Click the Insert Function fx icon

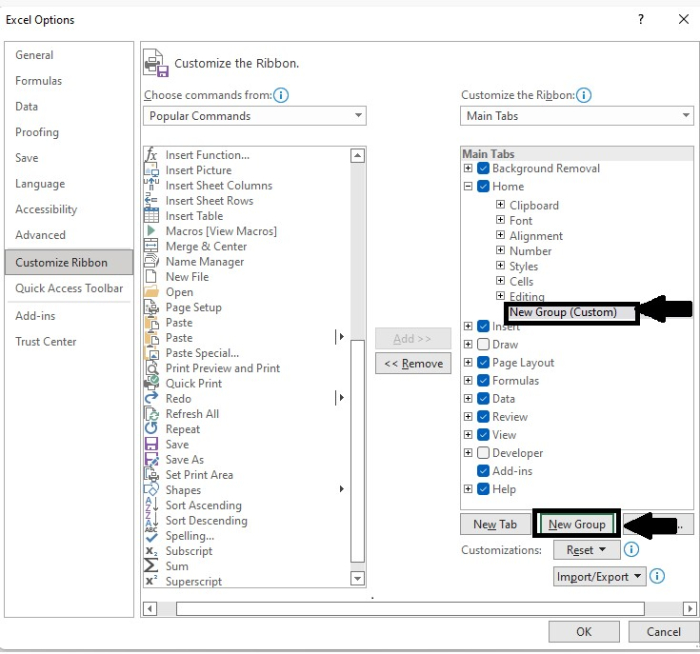pos(151,155)
